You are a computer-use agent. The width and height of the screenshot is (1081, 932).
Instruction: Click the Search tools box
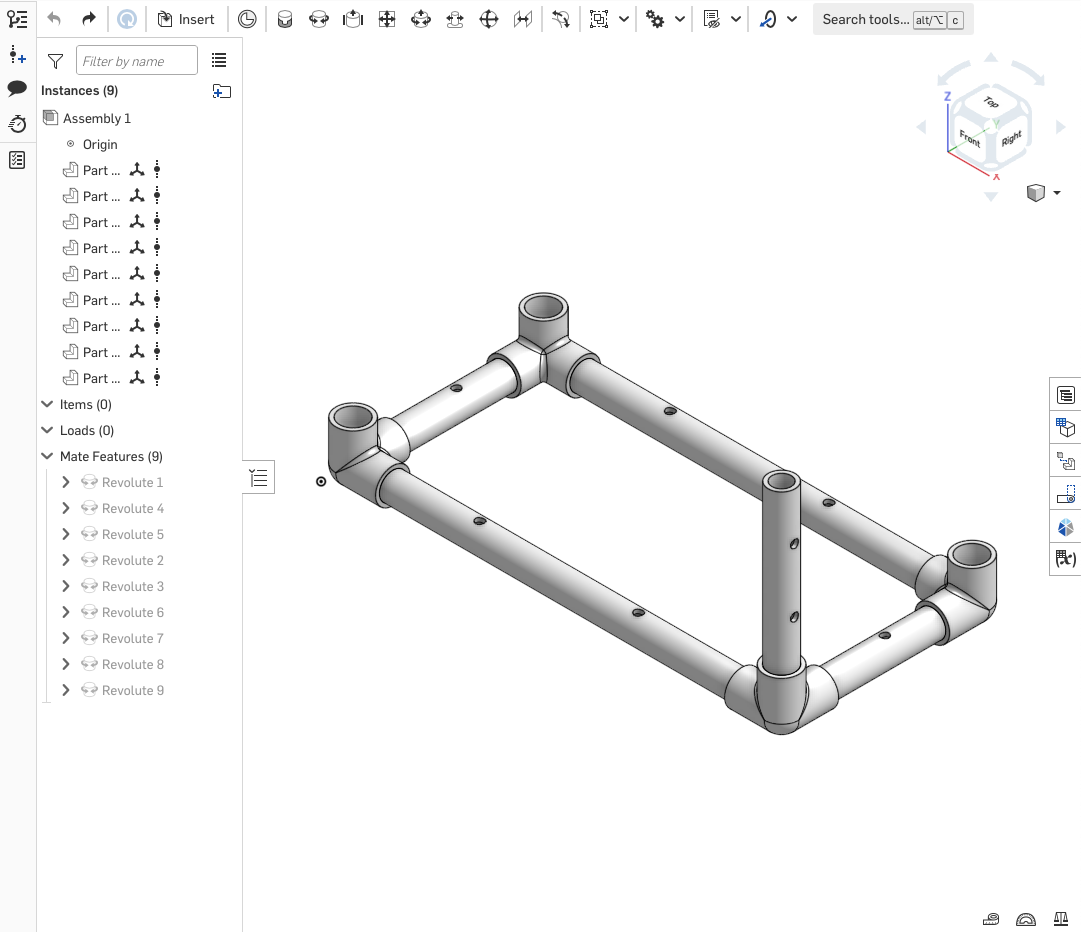point(893,19)
